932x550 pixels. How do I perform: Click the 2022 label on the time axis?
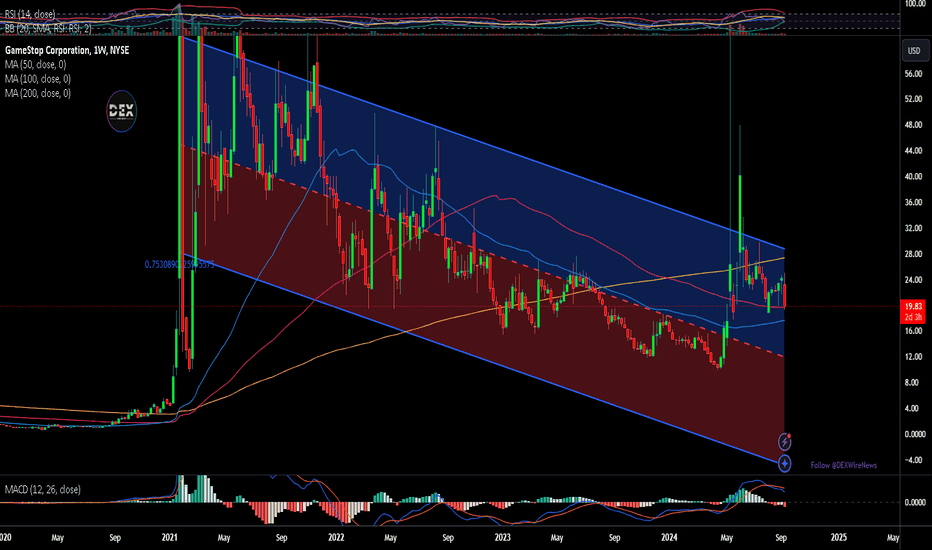[x=336, y=538]
